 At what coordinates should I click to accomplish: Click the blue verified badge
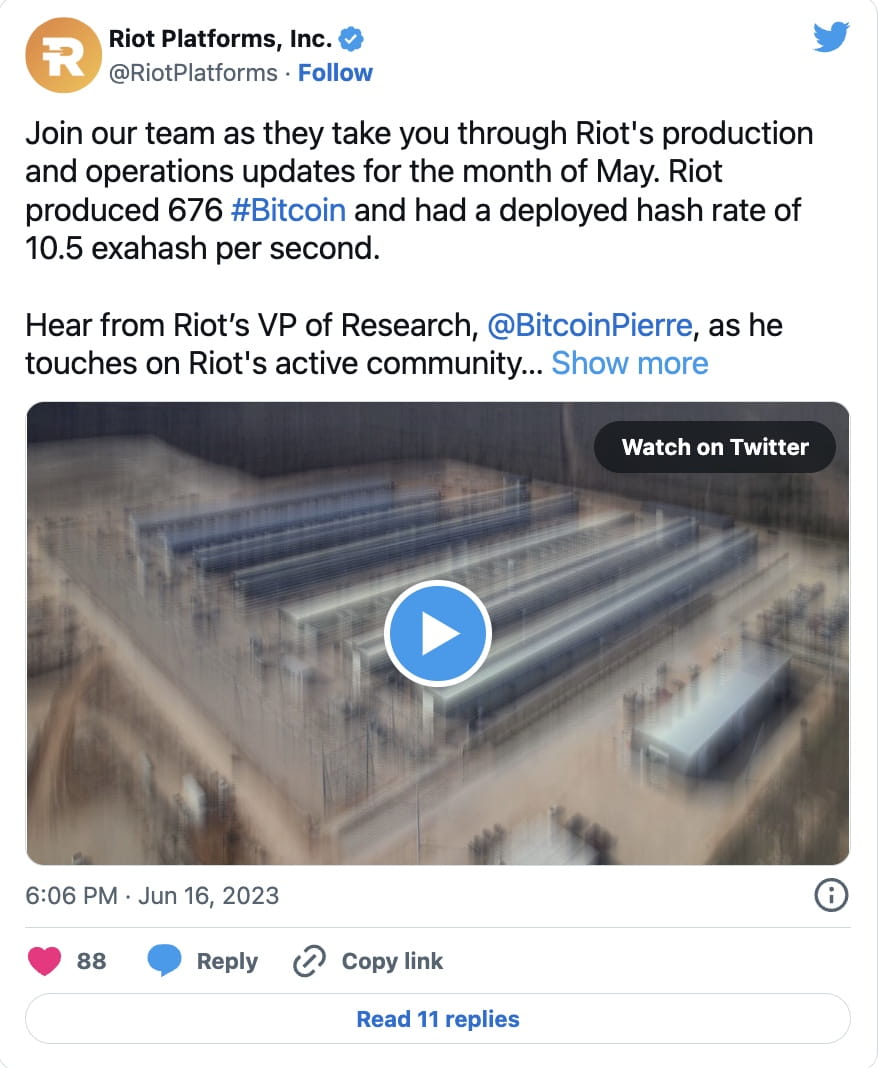click(x=350, y=38)
